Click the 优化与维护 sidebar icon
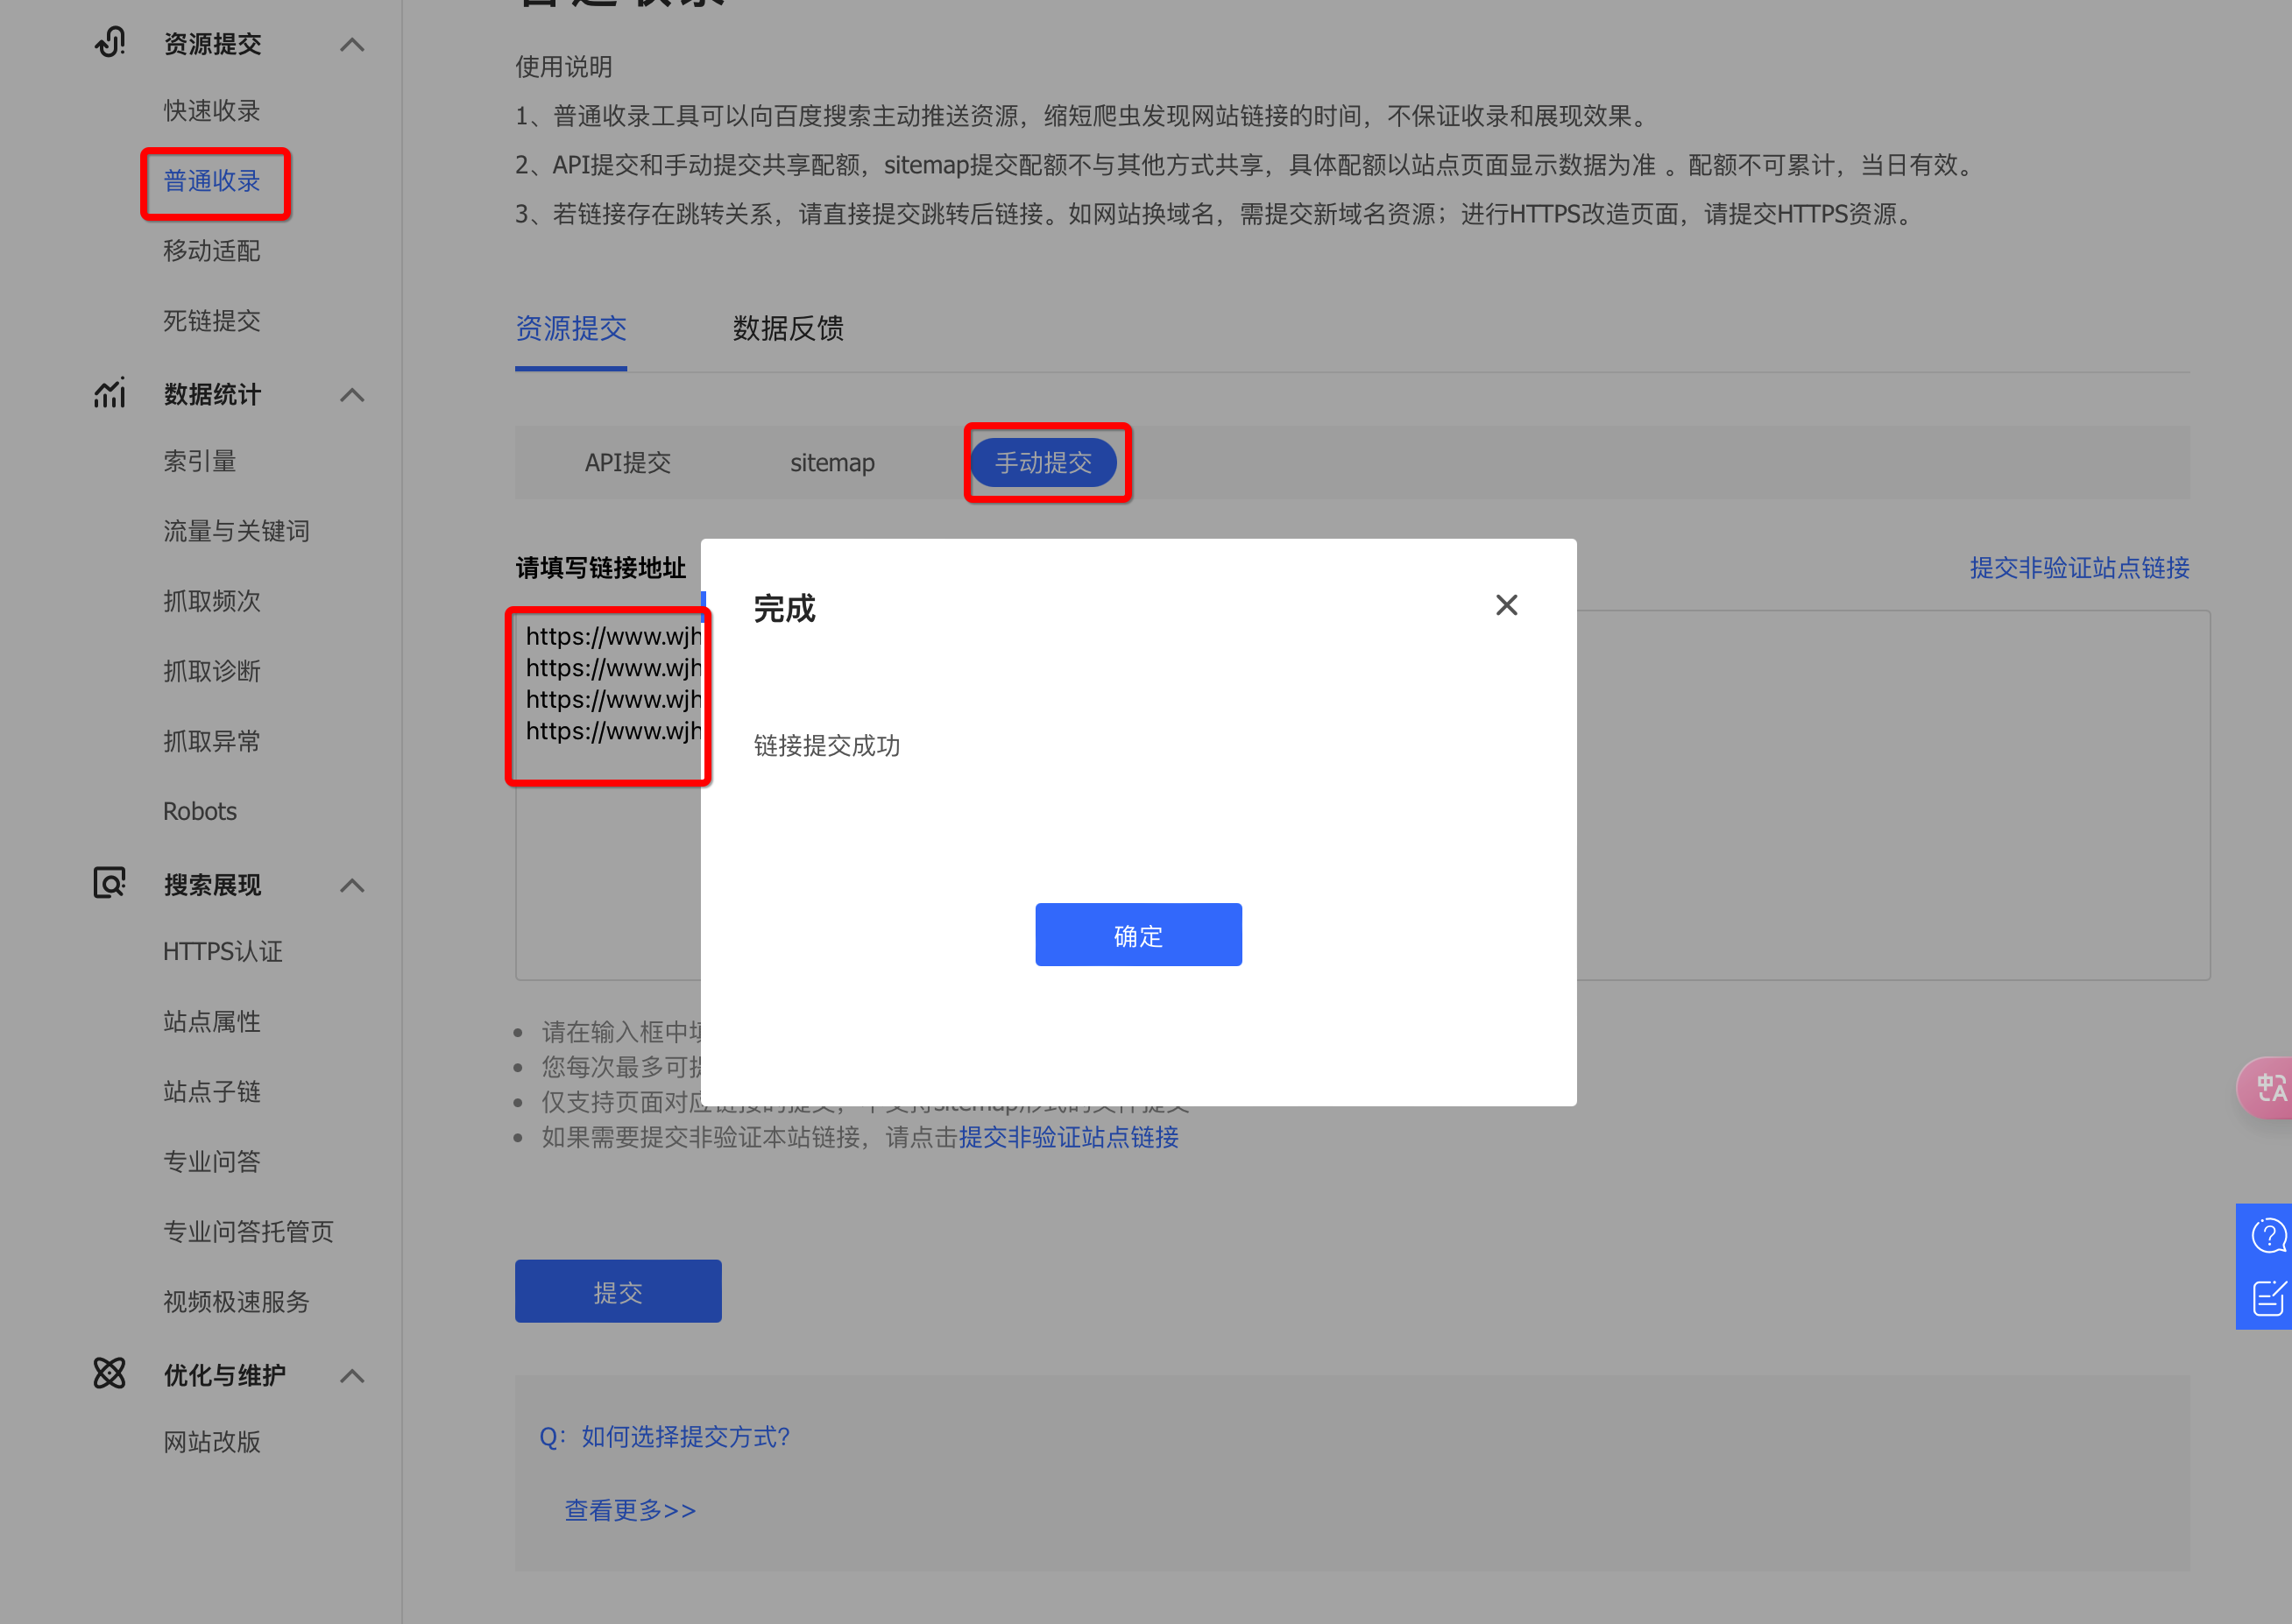 tap(110, 1374)
